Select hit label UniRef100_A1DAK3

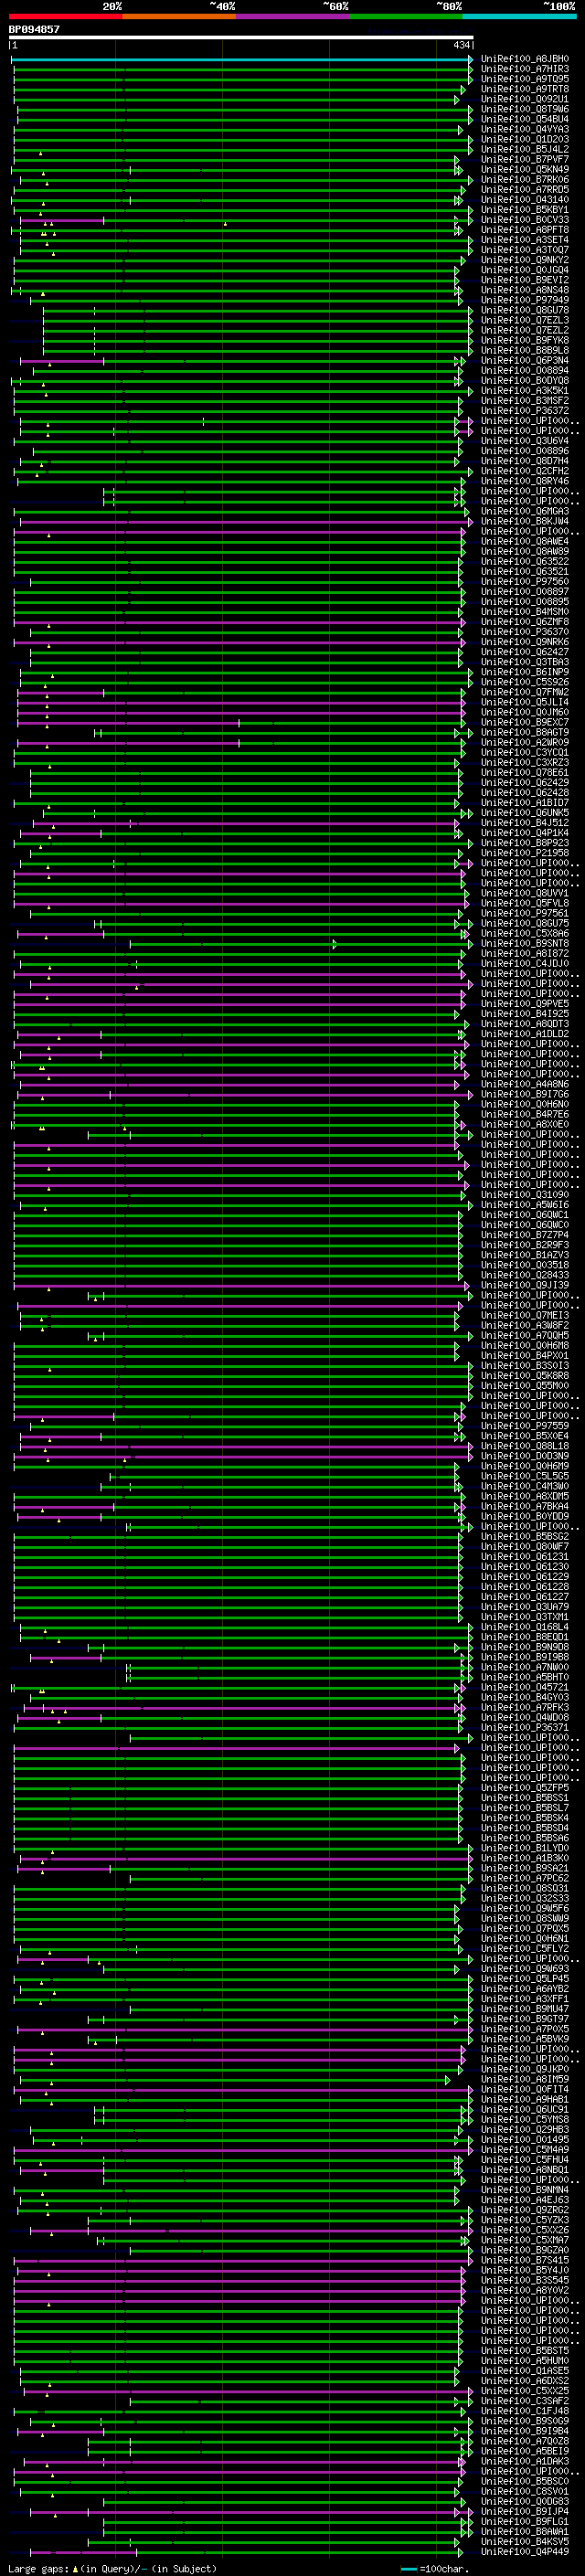(x=525, y=2461)
